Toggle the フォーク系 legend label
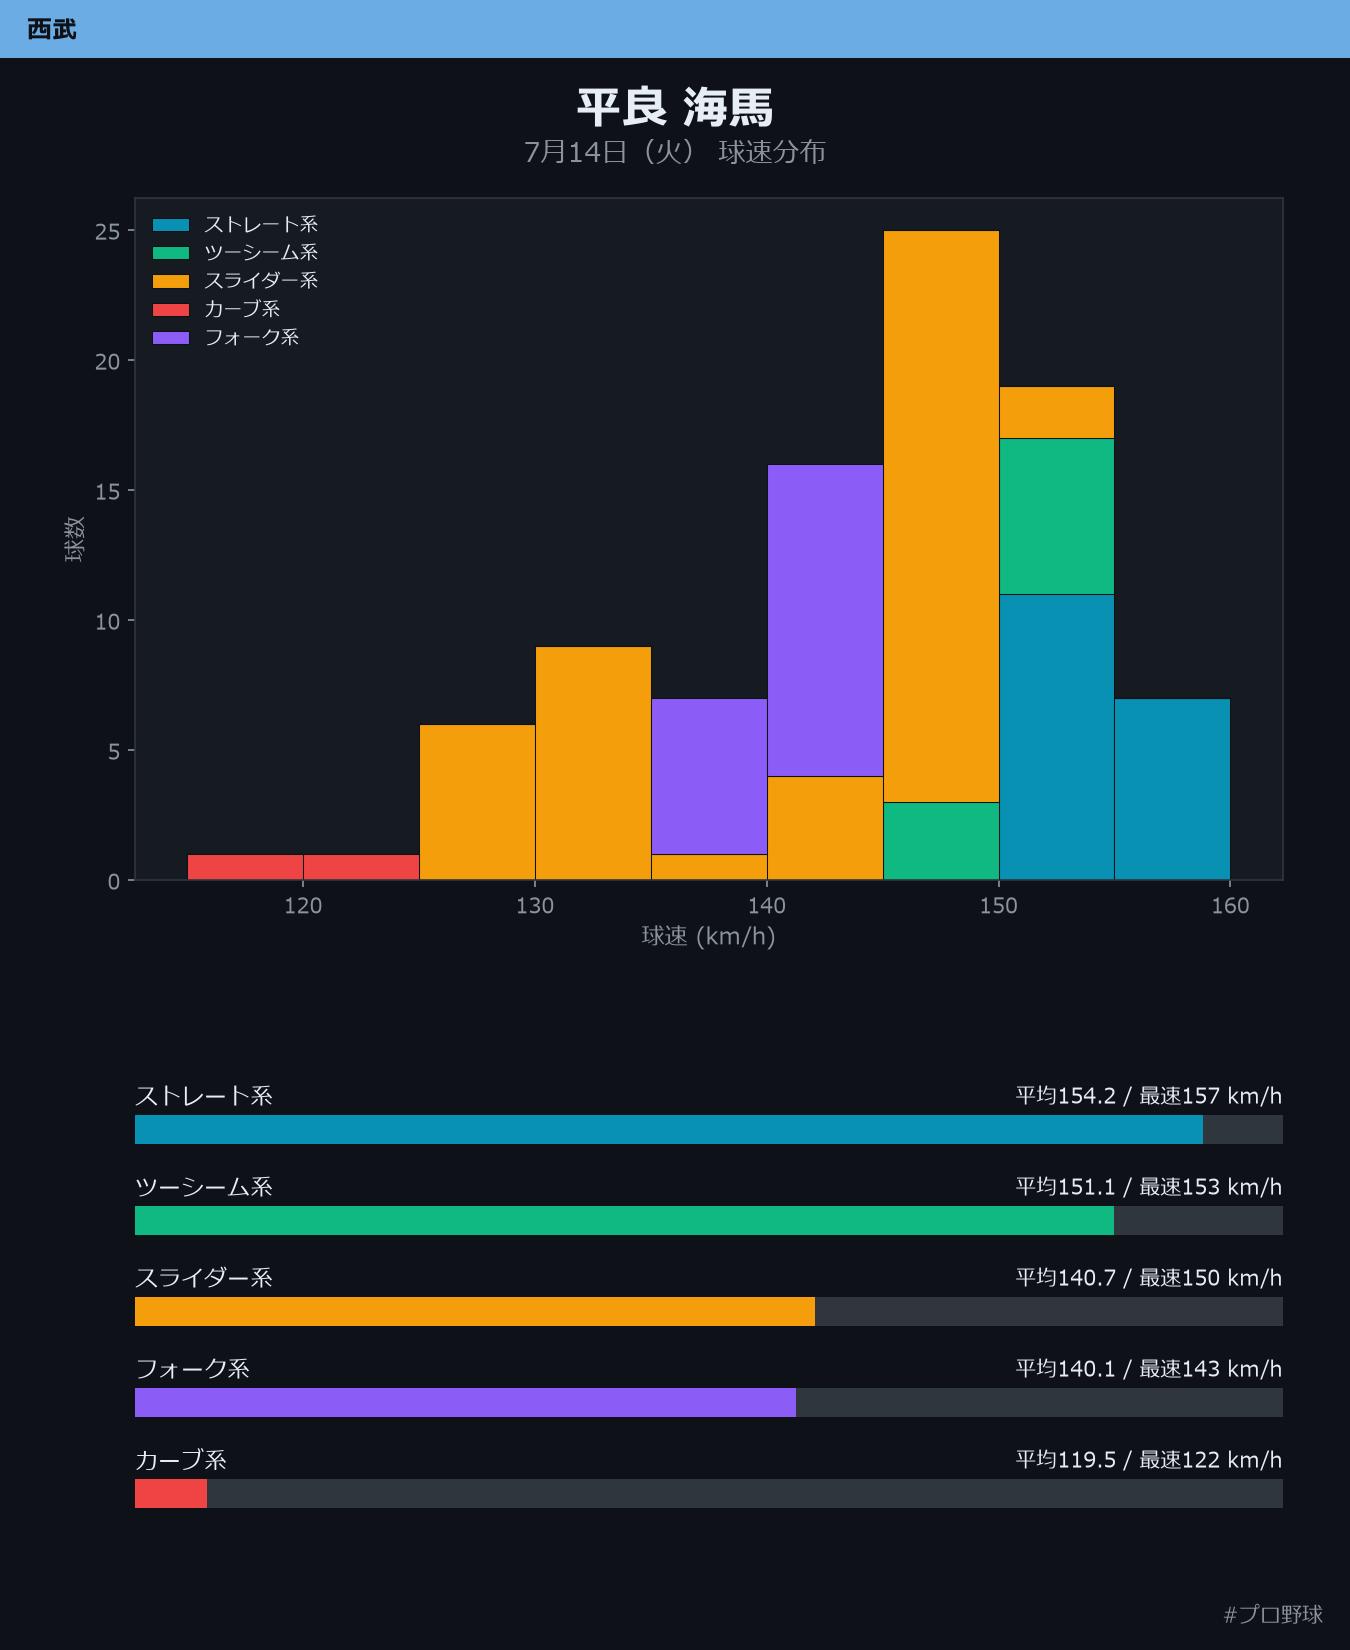Image resolution: width=1350 pixels, height=1650 pixels. (x=251, y=337)
